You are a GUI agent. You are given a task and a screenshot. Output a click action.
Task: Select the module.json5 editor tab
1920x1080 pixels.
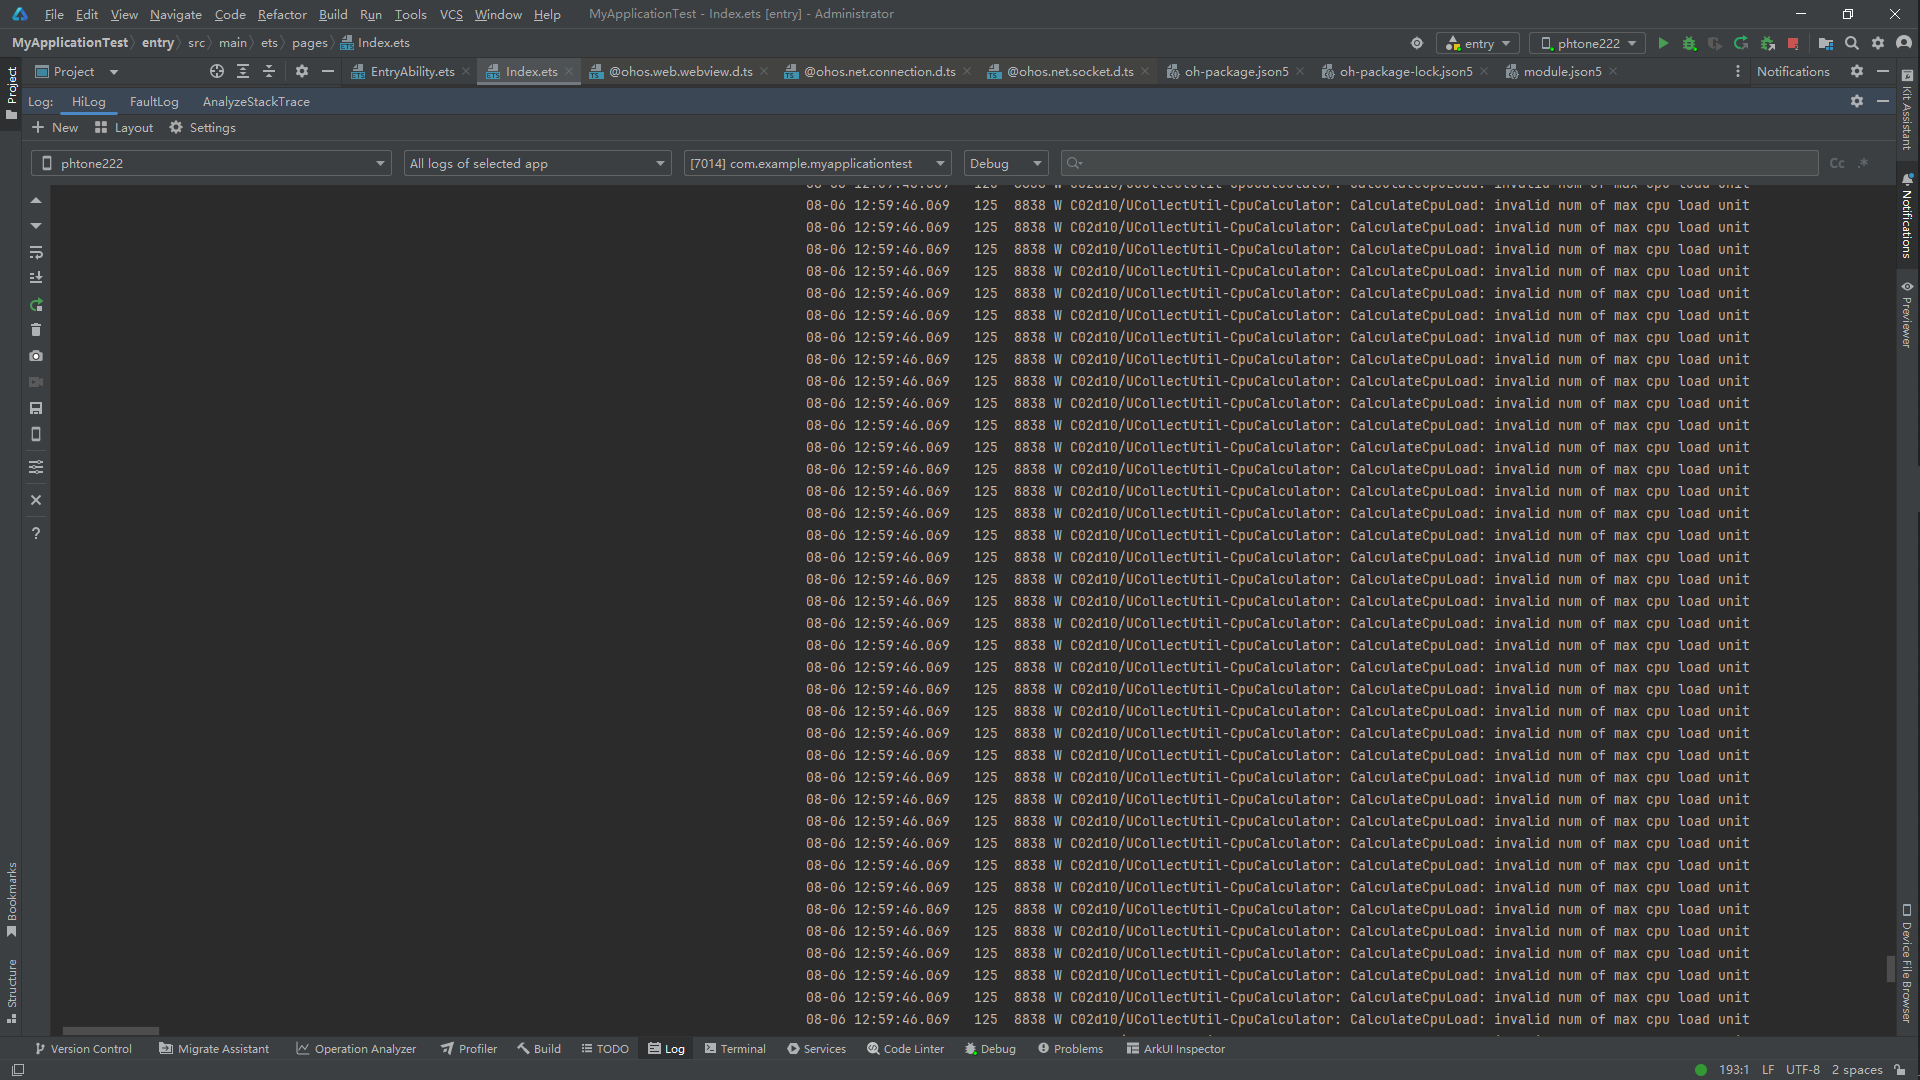[x=1562, y=71]
